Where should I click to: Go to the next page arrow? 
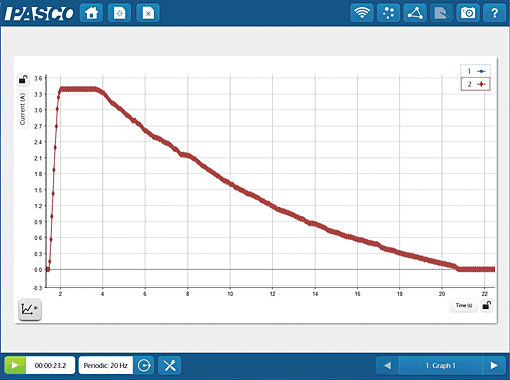494,365
